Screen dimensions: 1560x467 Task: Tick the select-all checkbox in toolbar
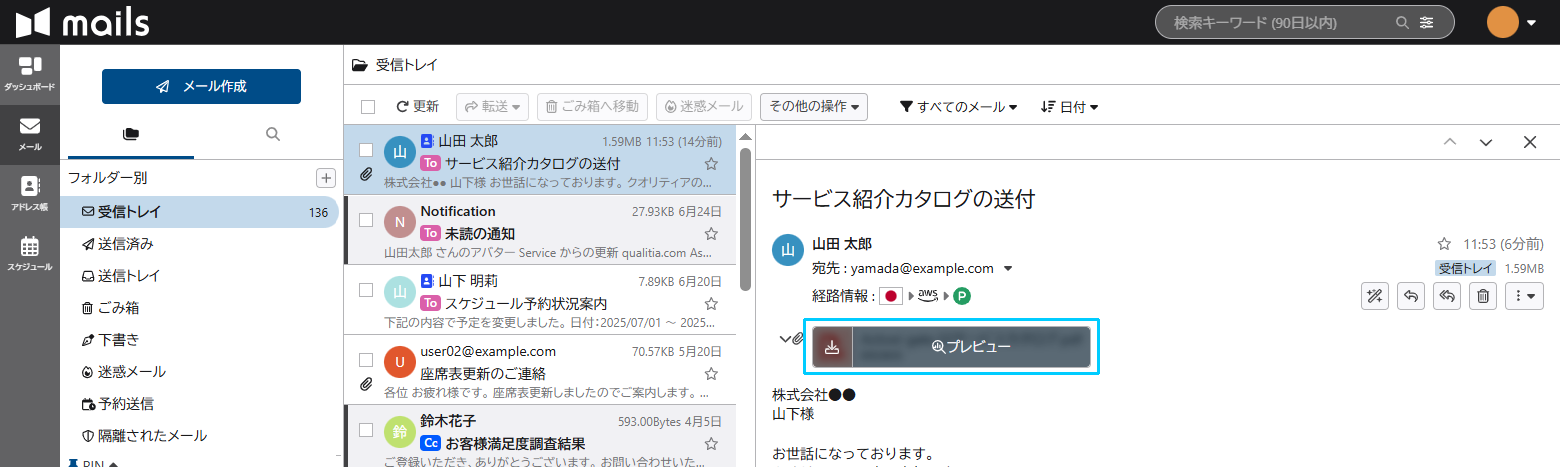pos(368,107)
